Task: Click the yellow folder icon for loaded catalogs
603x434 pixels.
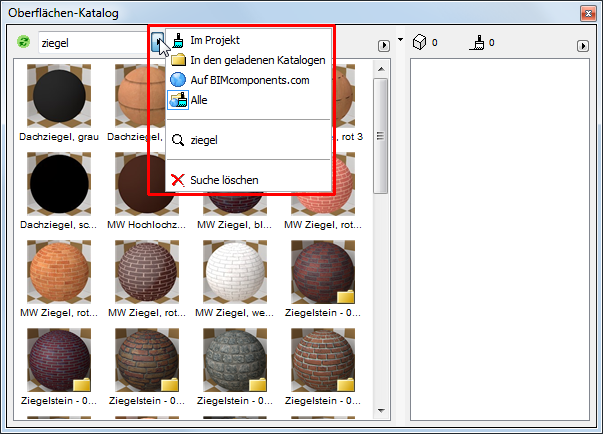Action: point(178,60)
